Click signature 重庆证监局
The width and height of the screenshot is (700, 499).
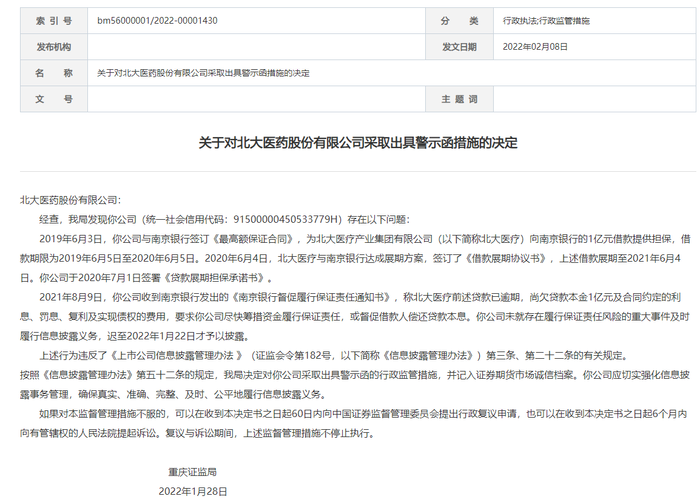coord(192,472)
